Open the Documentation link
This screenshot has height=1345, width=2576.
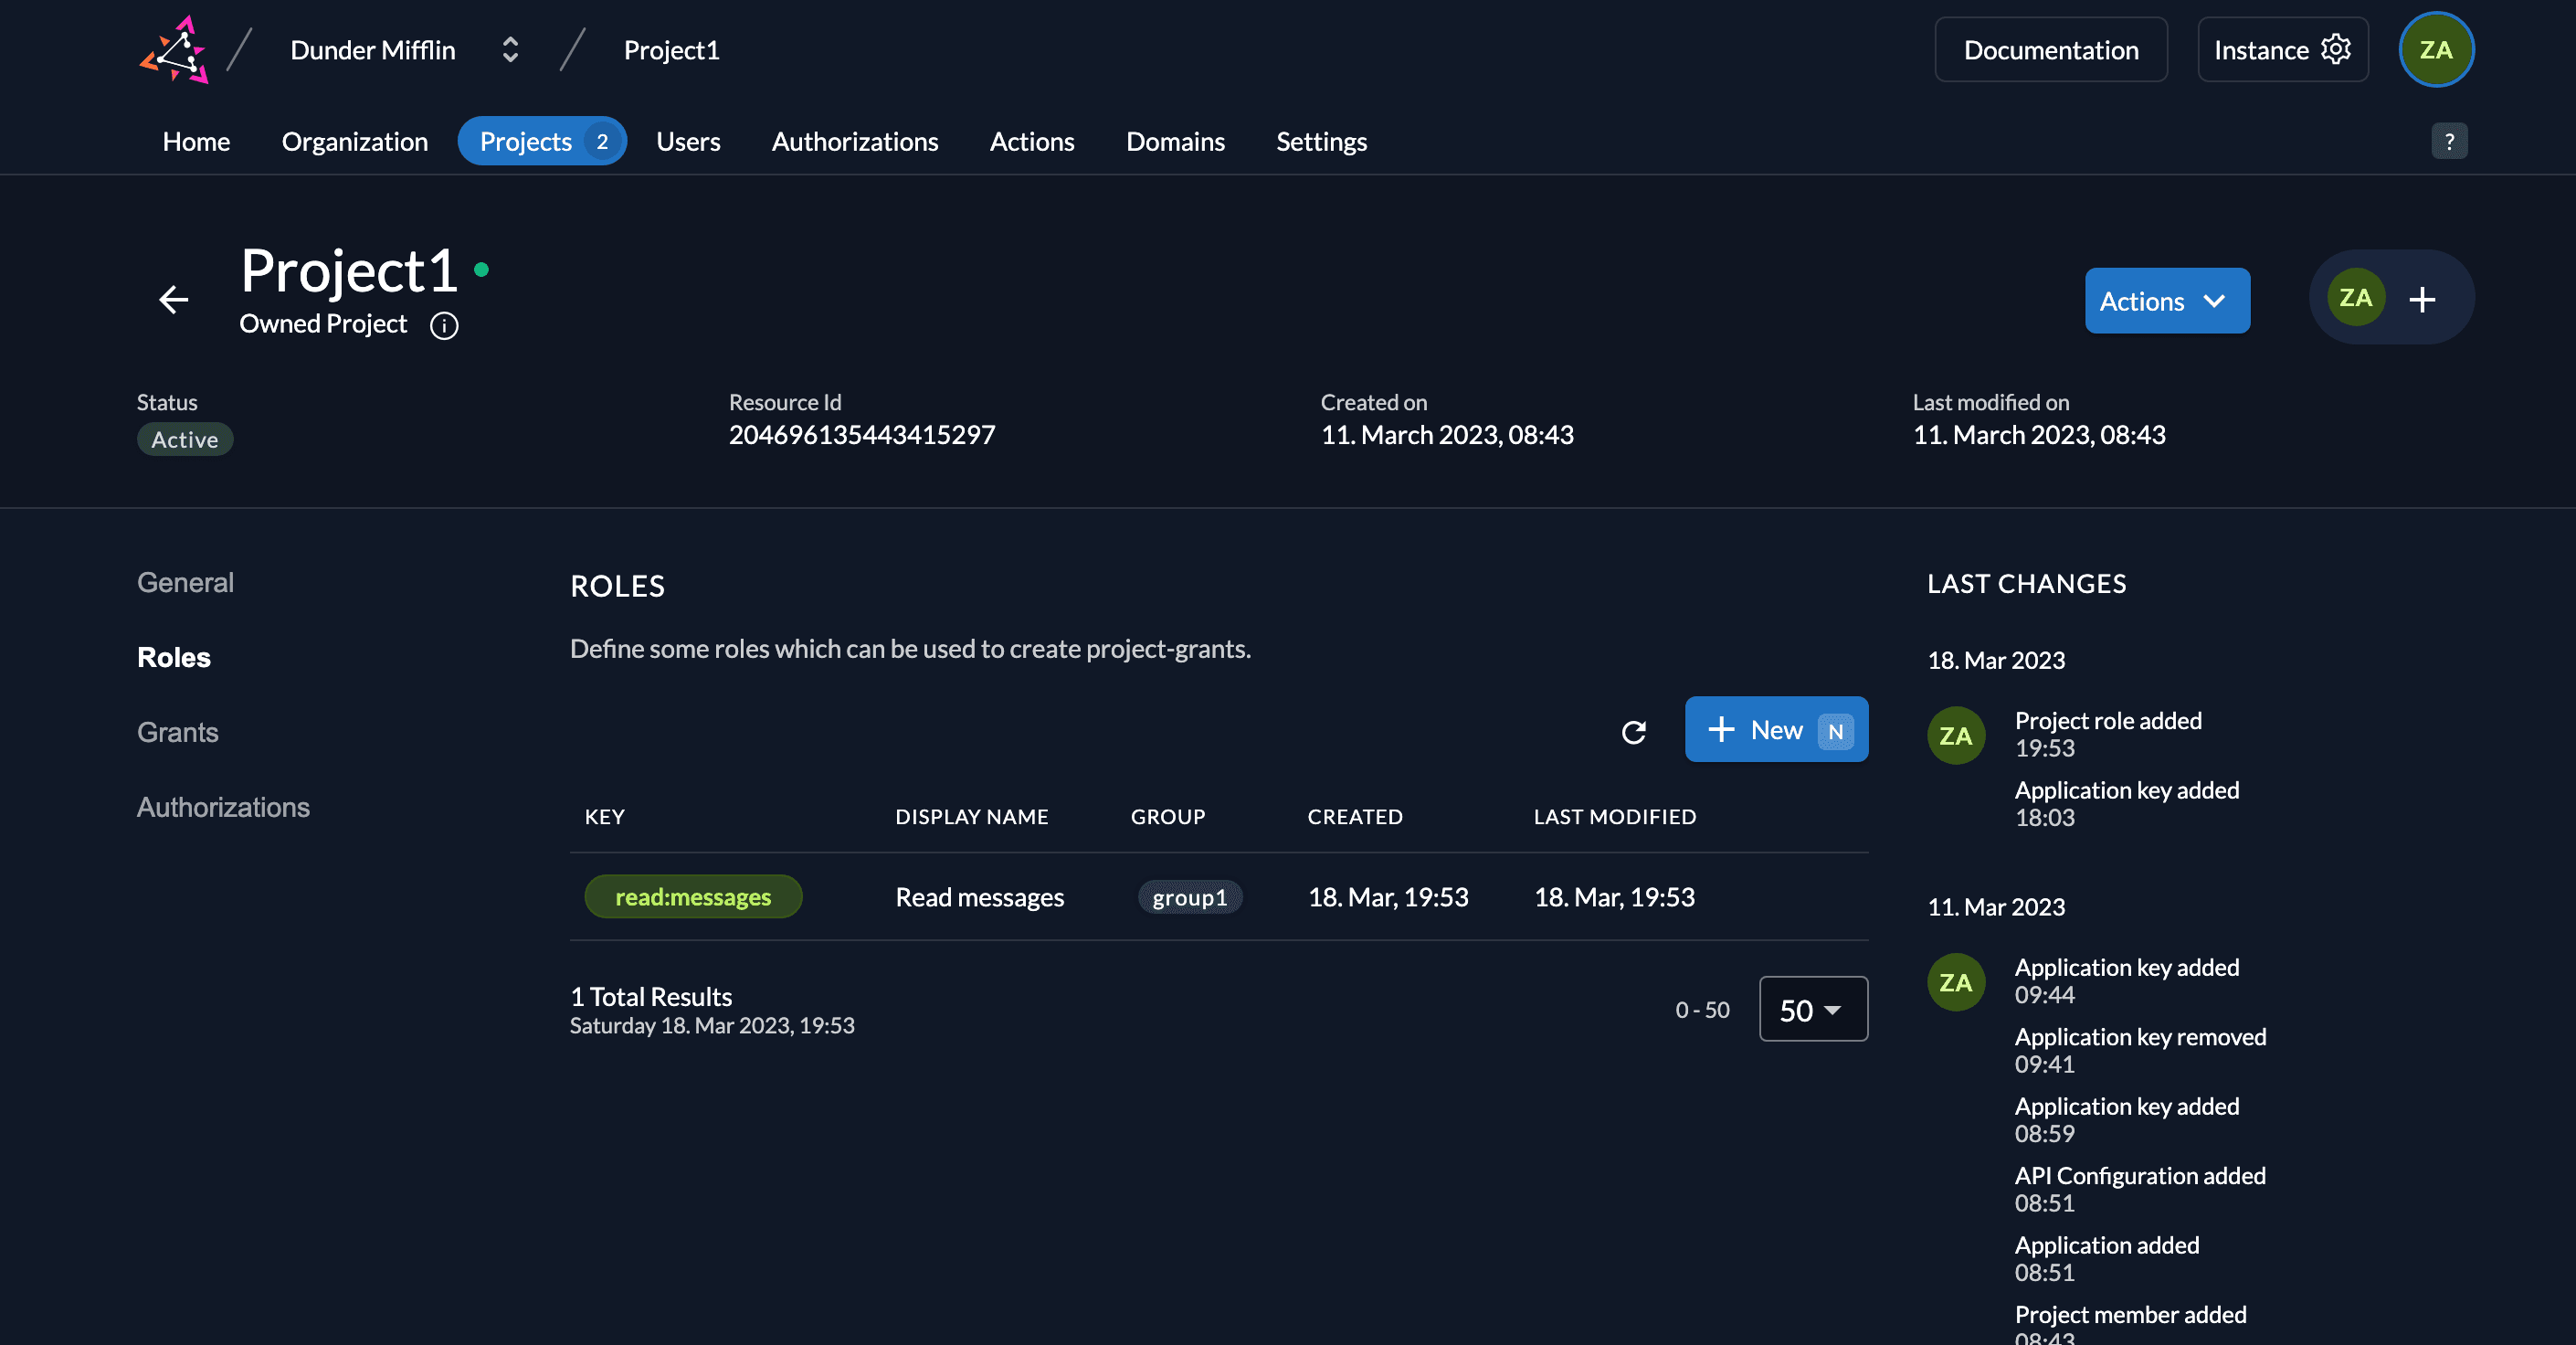(x=2050, y=50)
